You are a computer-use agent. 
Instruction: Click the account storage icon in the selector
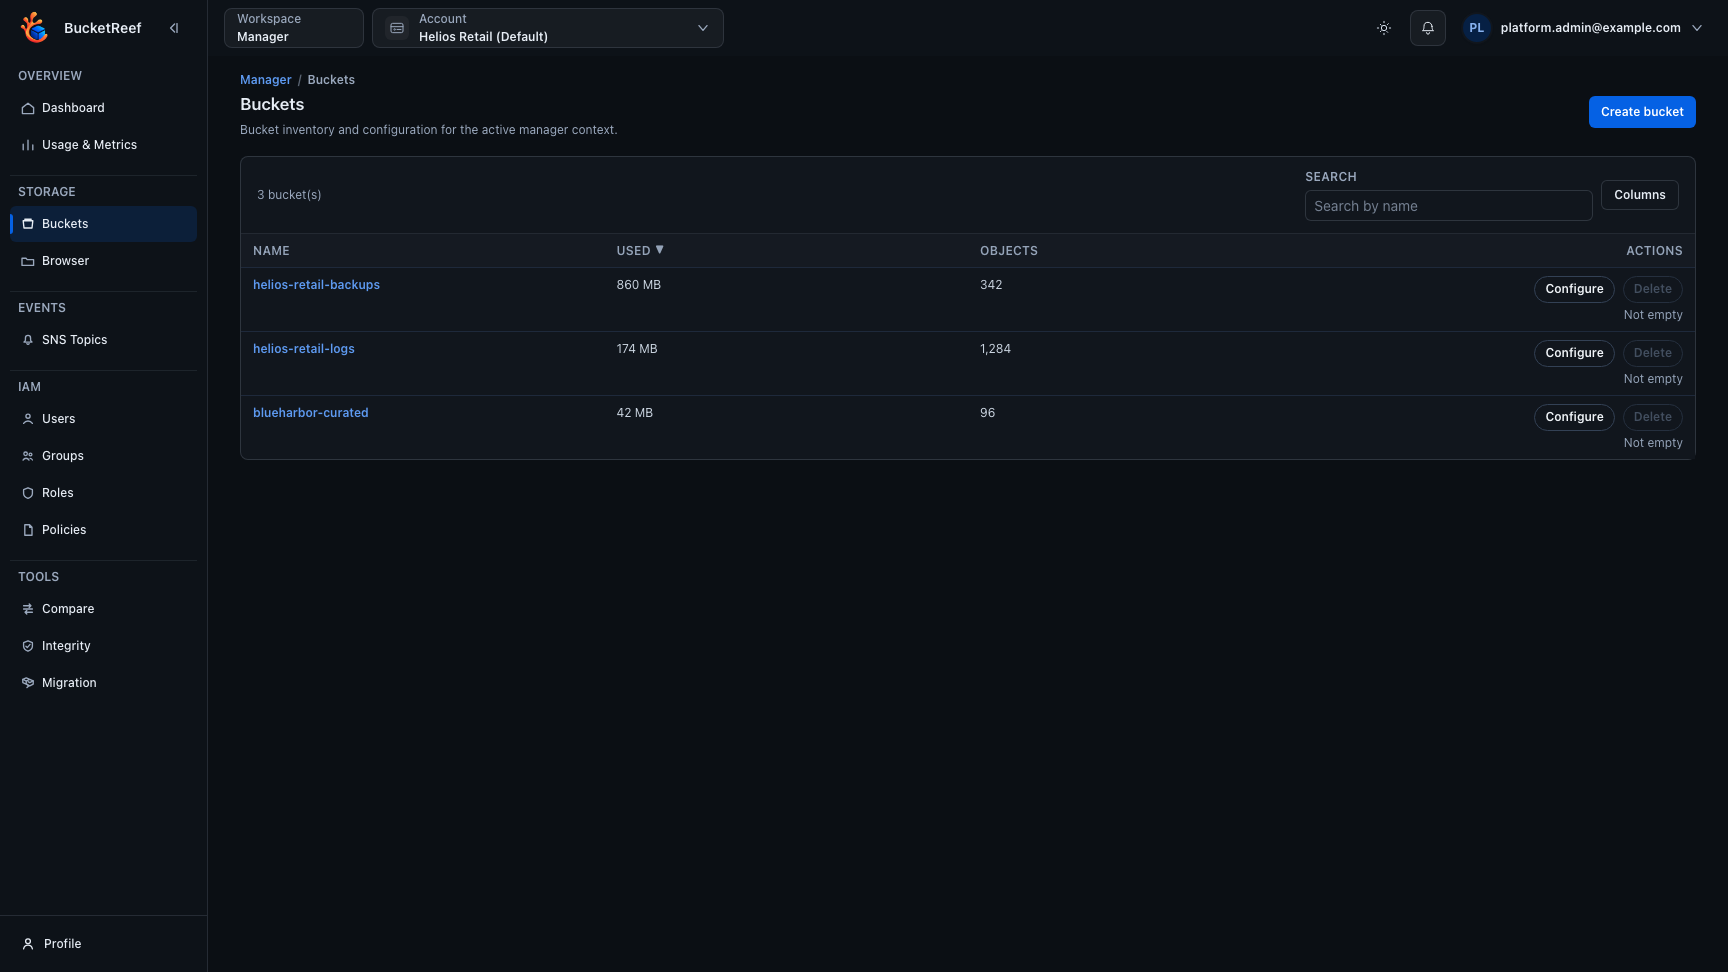pos(397,28)
